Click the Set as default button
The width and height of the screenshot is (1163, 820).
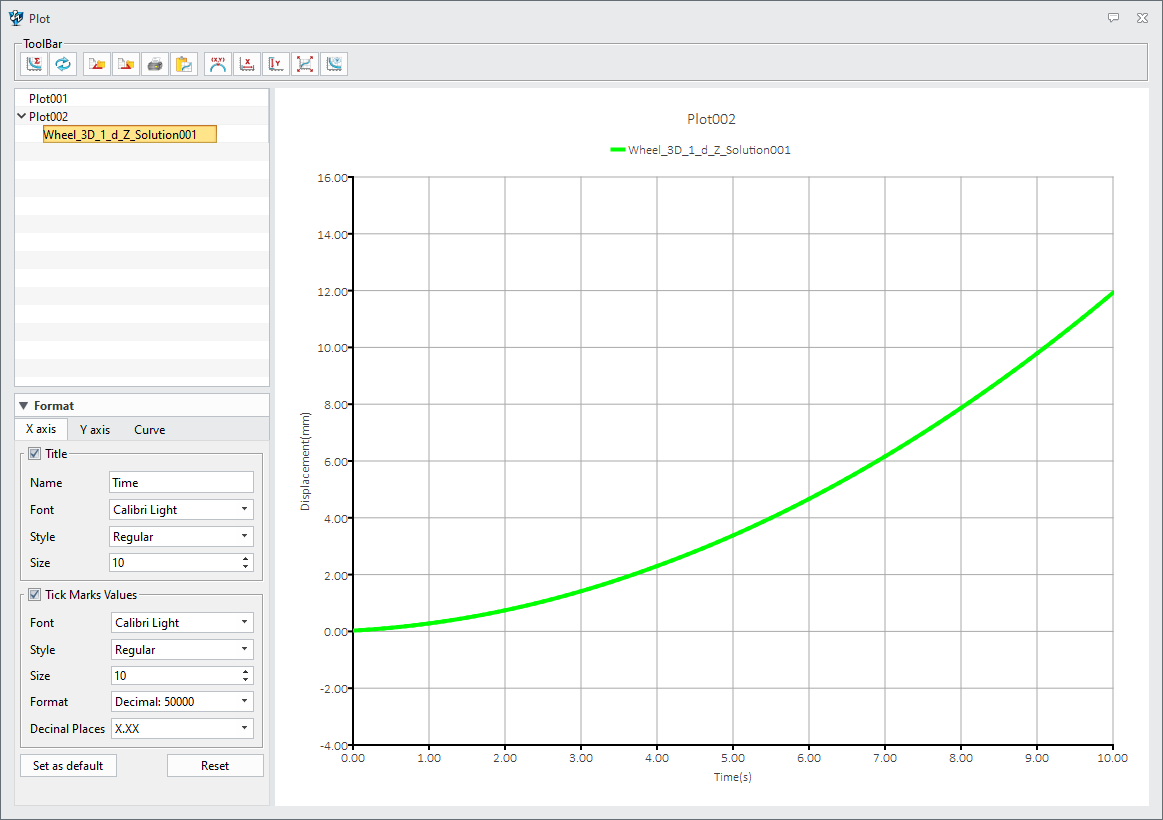68,766
